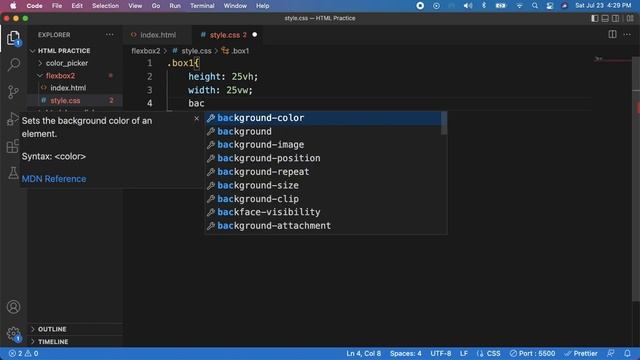
Task: Open editor more actions ellipsis
Action: point(627,35)
